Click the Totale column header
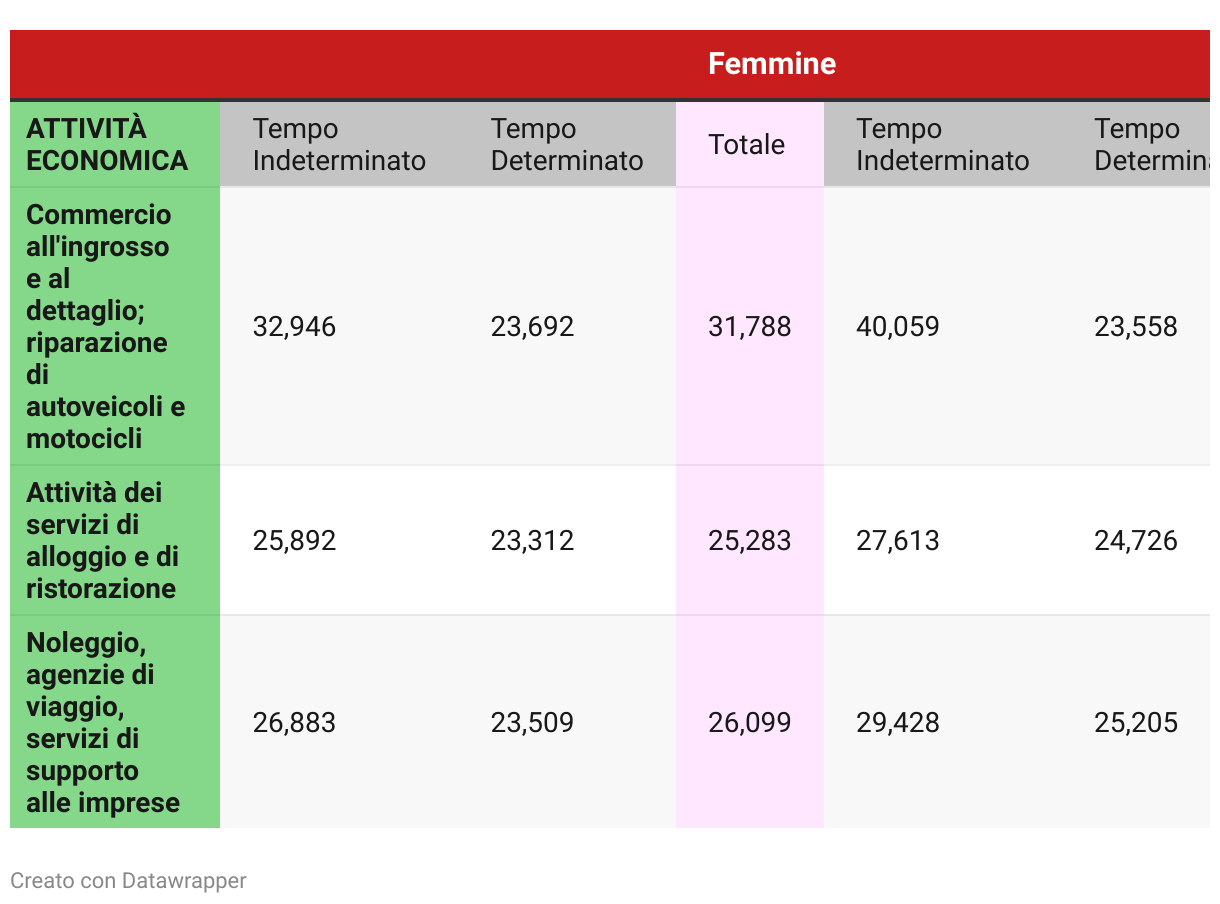This screenshot has height=904, width=1220. tap(747, 145)
